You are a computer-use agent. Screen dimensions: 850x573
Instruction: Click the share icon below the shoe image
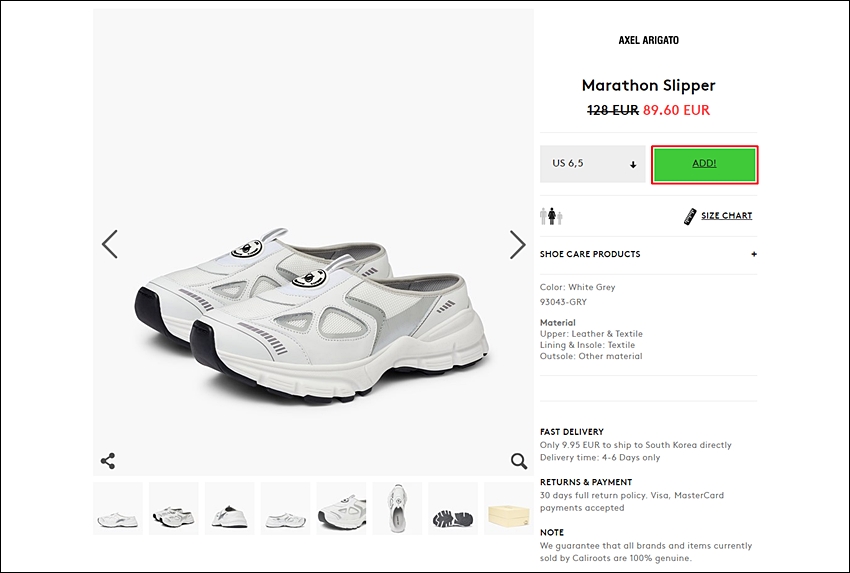108,461
